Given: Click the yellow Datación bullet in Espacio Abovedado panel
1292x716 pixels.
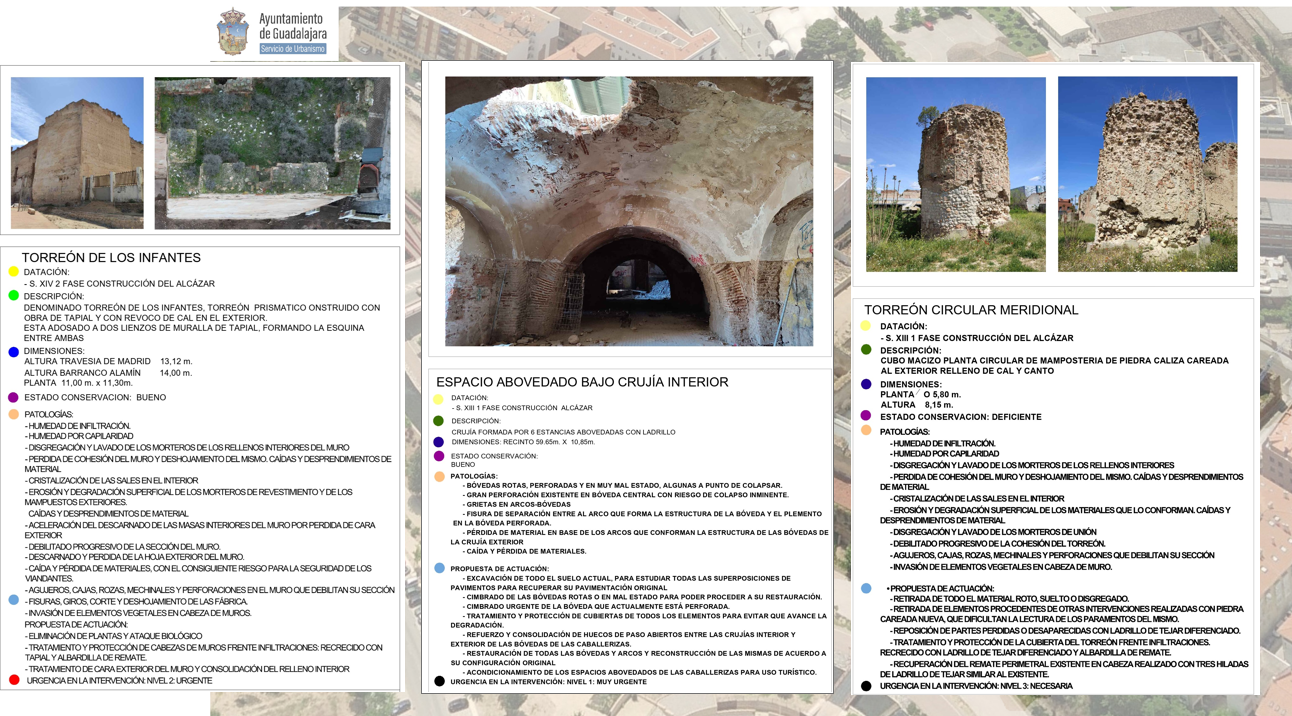Looking at the screenshot, I should click(438, 399).
